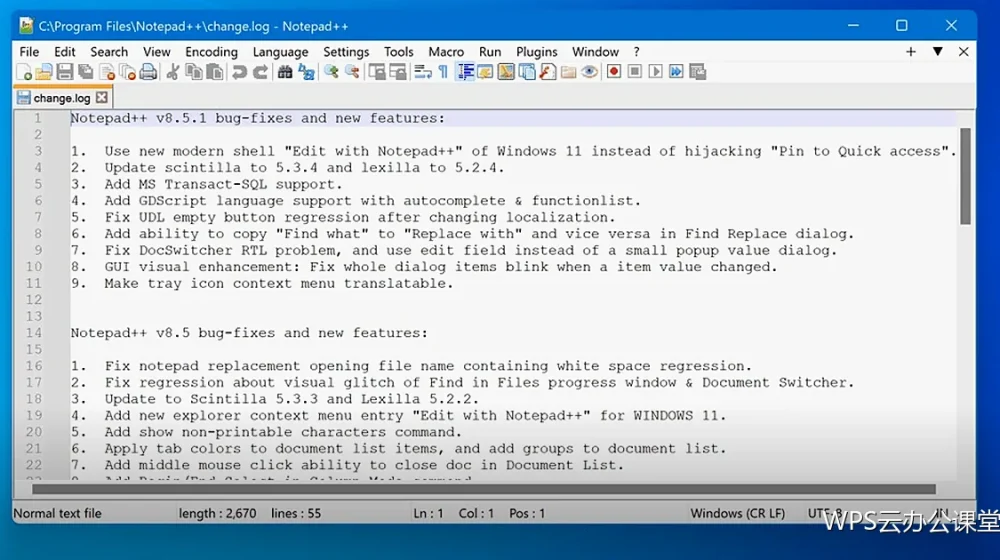The width and height of the screenshot is (1000, 560).
Task: Click 'Normal text file' status entry
Action: tap(57, 513)
